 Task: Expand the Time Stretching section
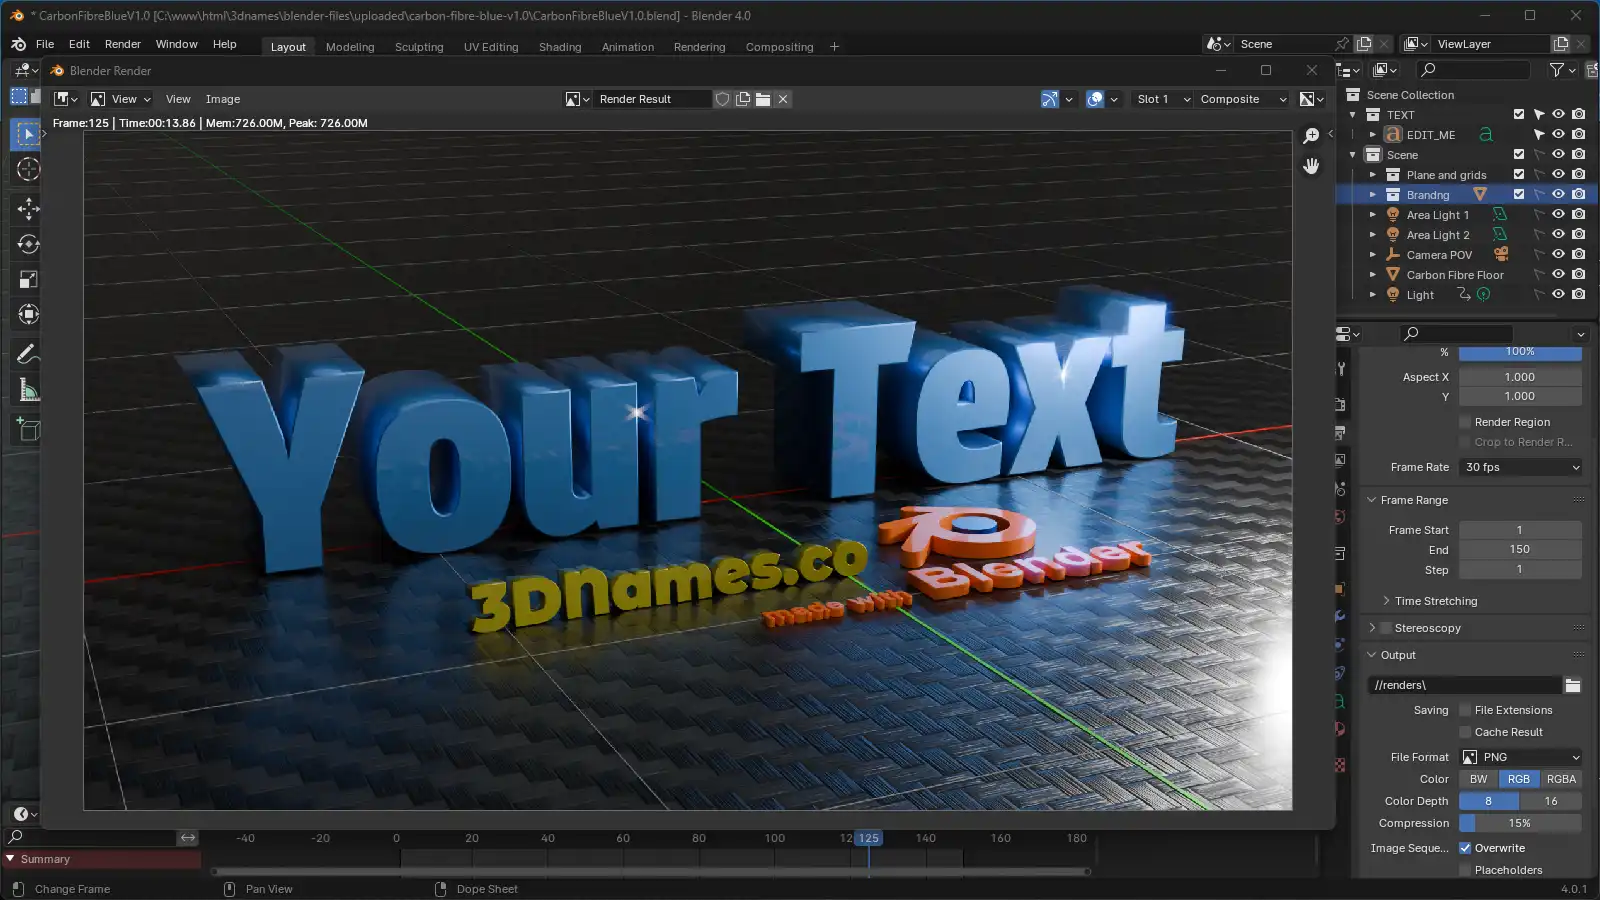coord(1435,601)
